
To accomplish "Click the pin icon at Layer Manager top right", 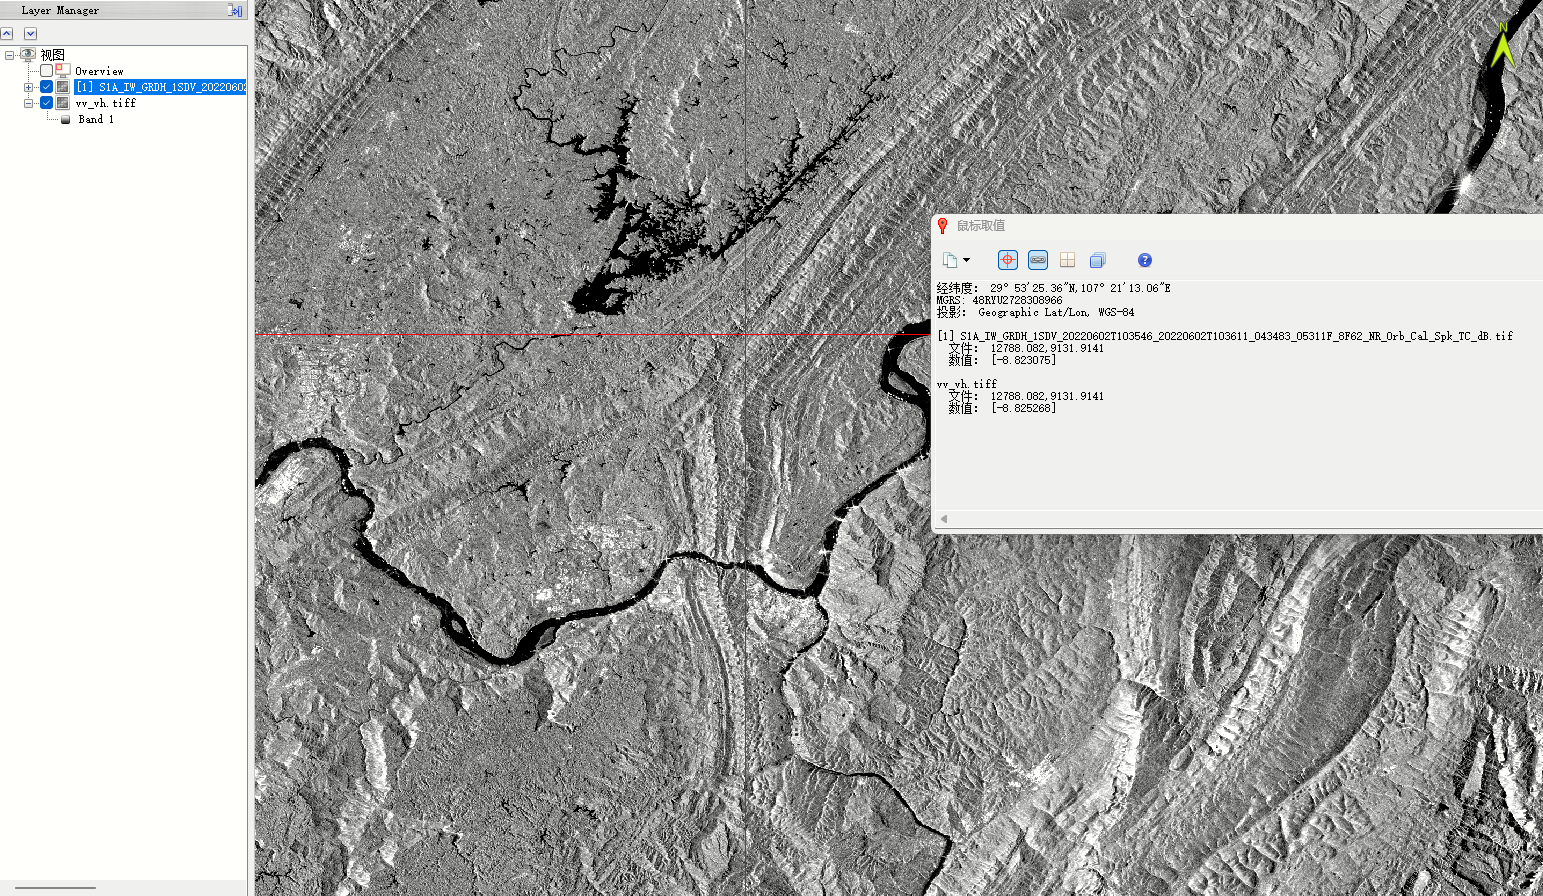I will tap(237, 10).
